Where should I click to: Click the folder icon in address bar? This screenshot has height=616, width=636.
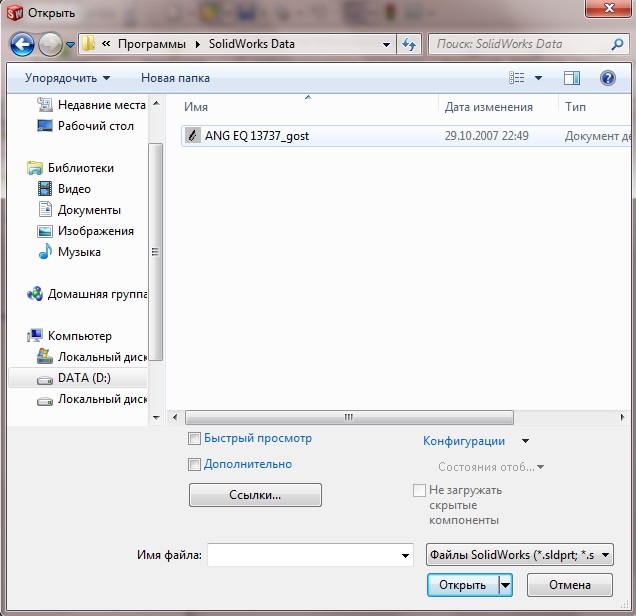point(88,44)
